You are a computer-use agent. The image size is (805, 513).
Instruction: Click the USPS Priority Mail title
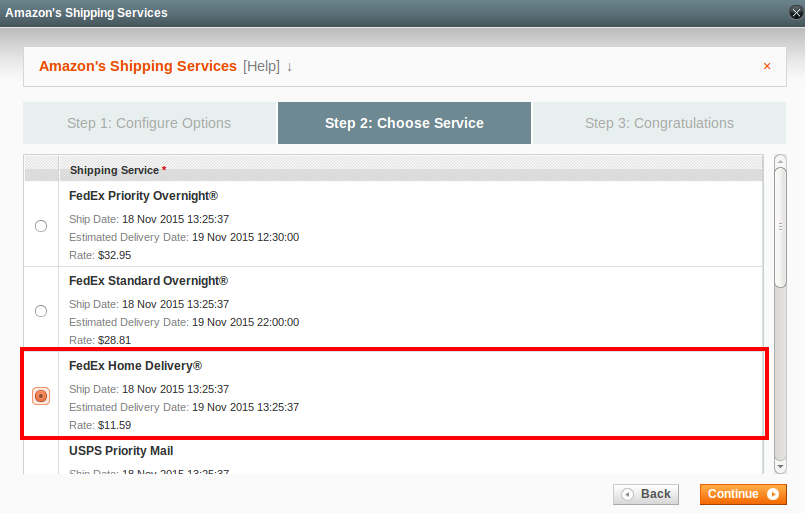click(121, 451)
